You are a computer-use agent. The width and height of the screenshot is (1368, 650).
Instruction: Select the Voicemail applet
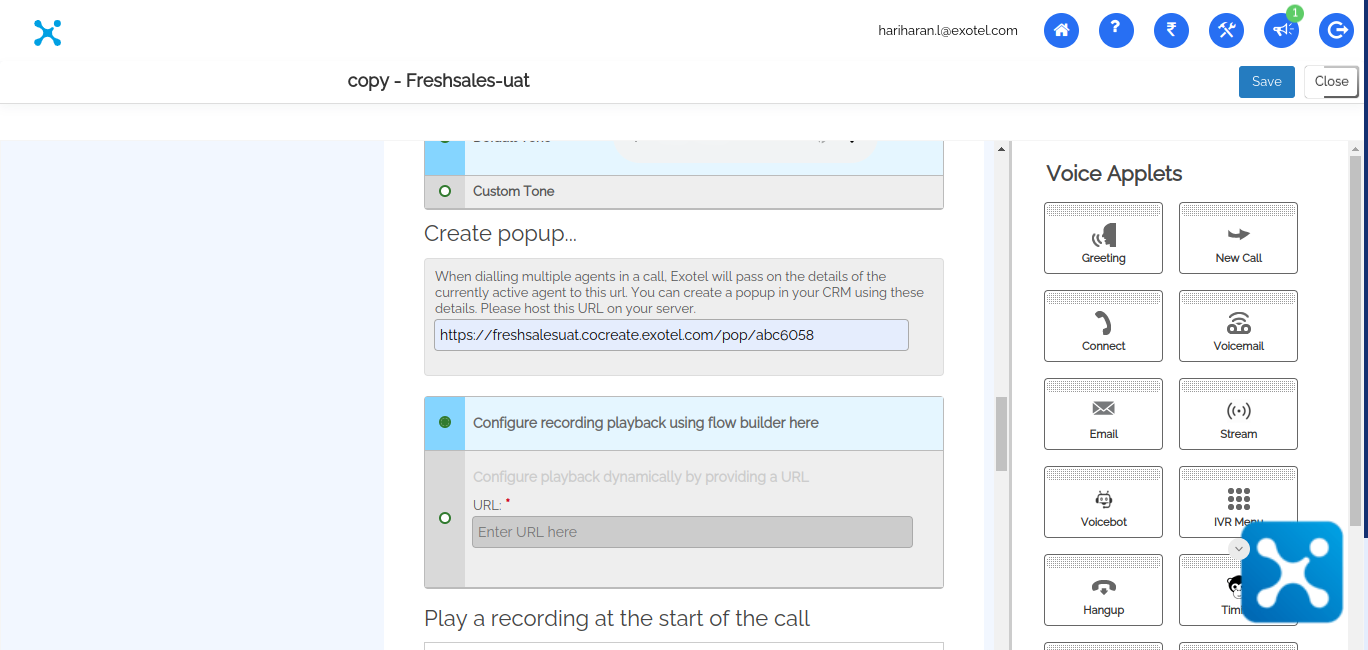point(1238,326)
